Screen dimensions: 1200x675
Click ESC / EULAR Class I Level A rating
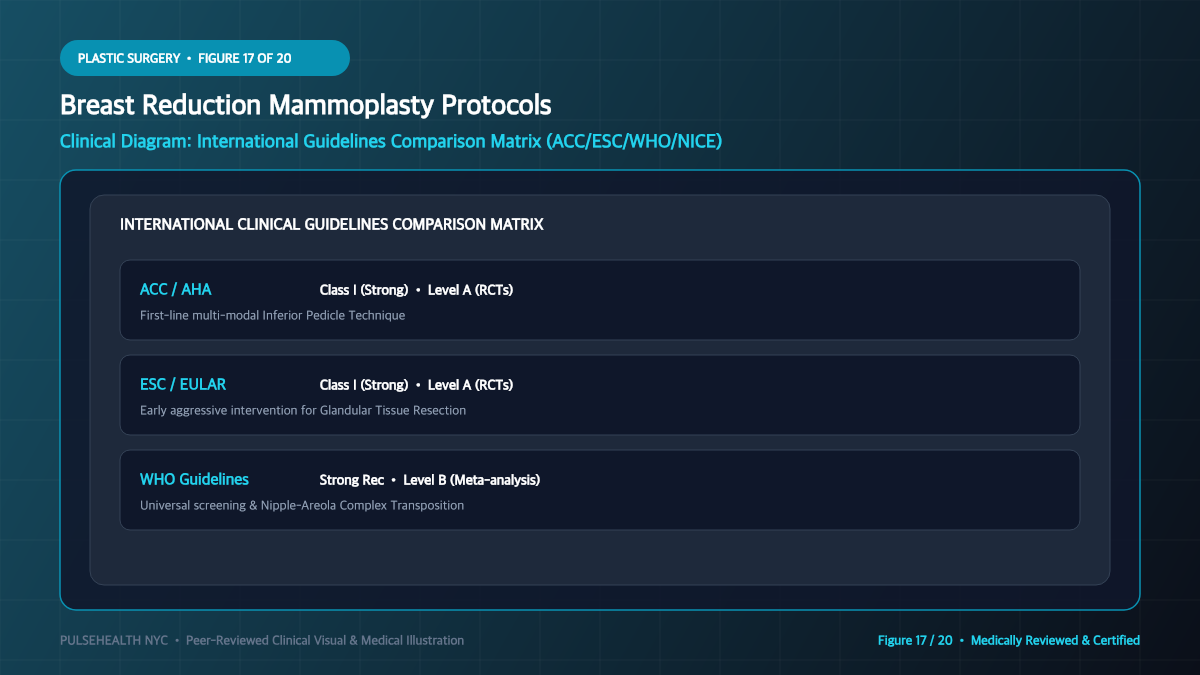[416, 385]
